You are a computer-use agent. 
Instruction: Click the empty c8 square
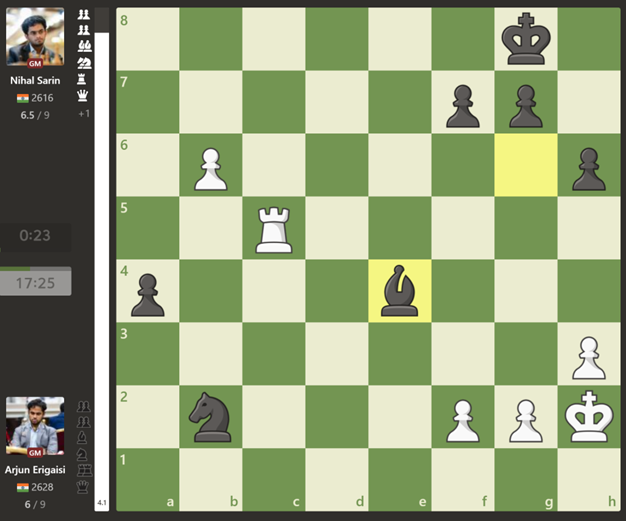pyautogui.click(x=274, y=39)
